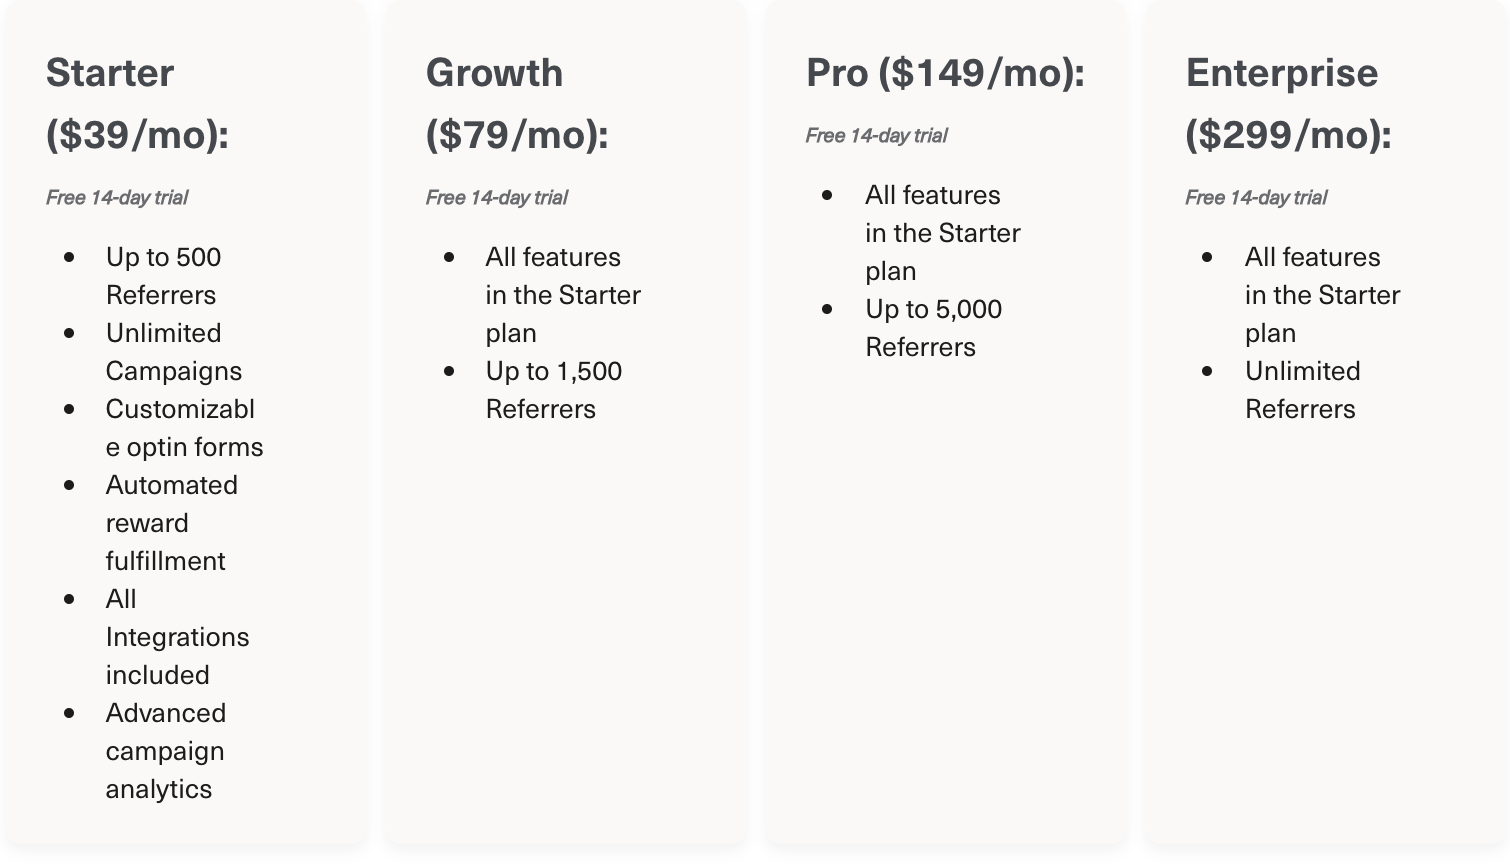Click Free 14-day trial under Growth

click(x=497, y=197)
